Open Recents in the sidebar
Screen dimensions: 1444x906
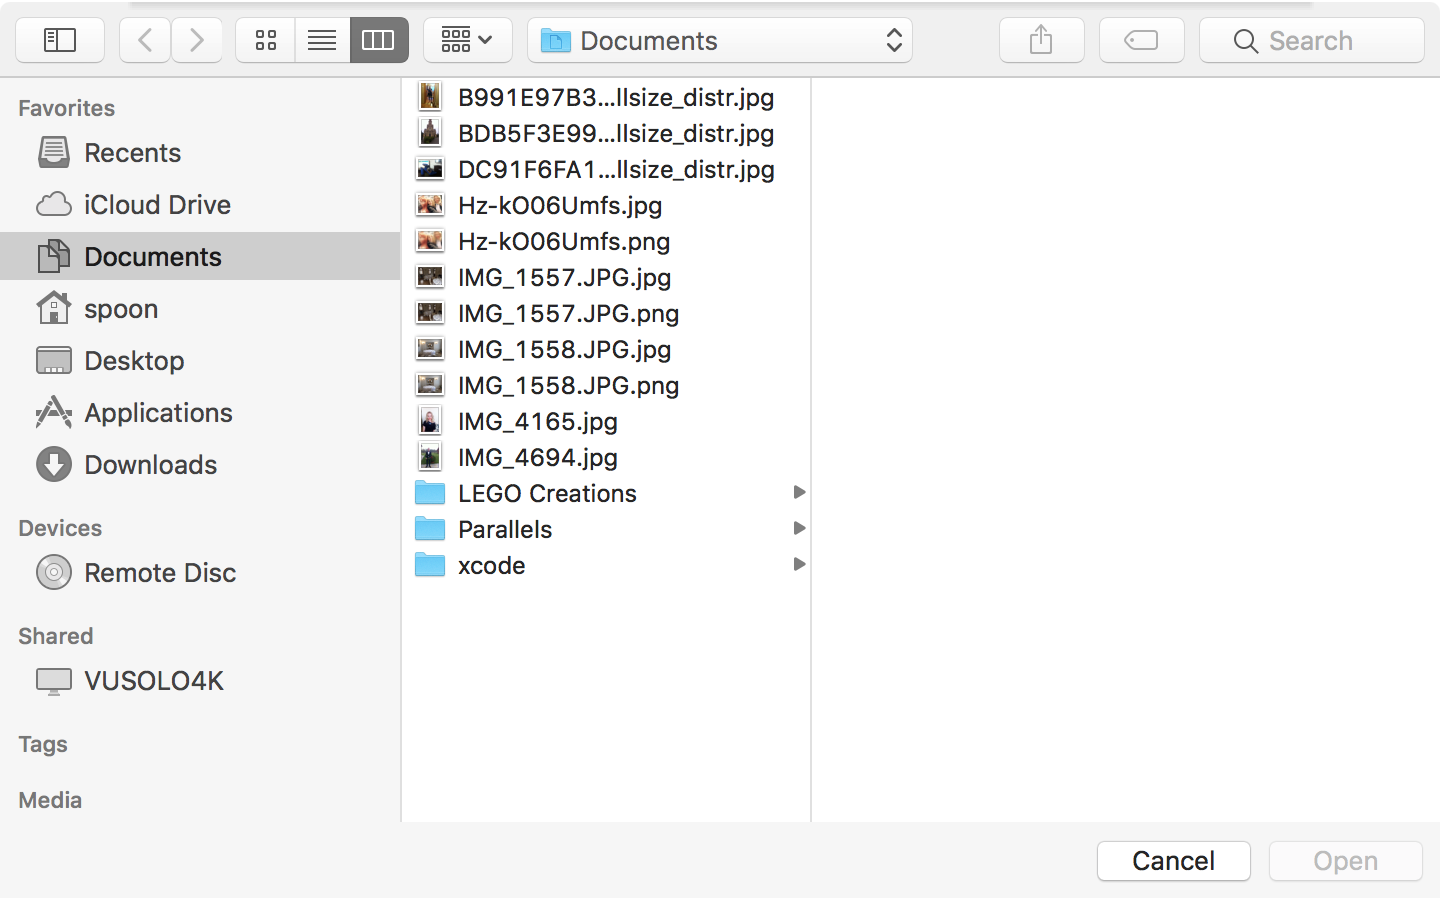[132, 153]
